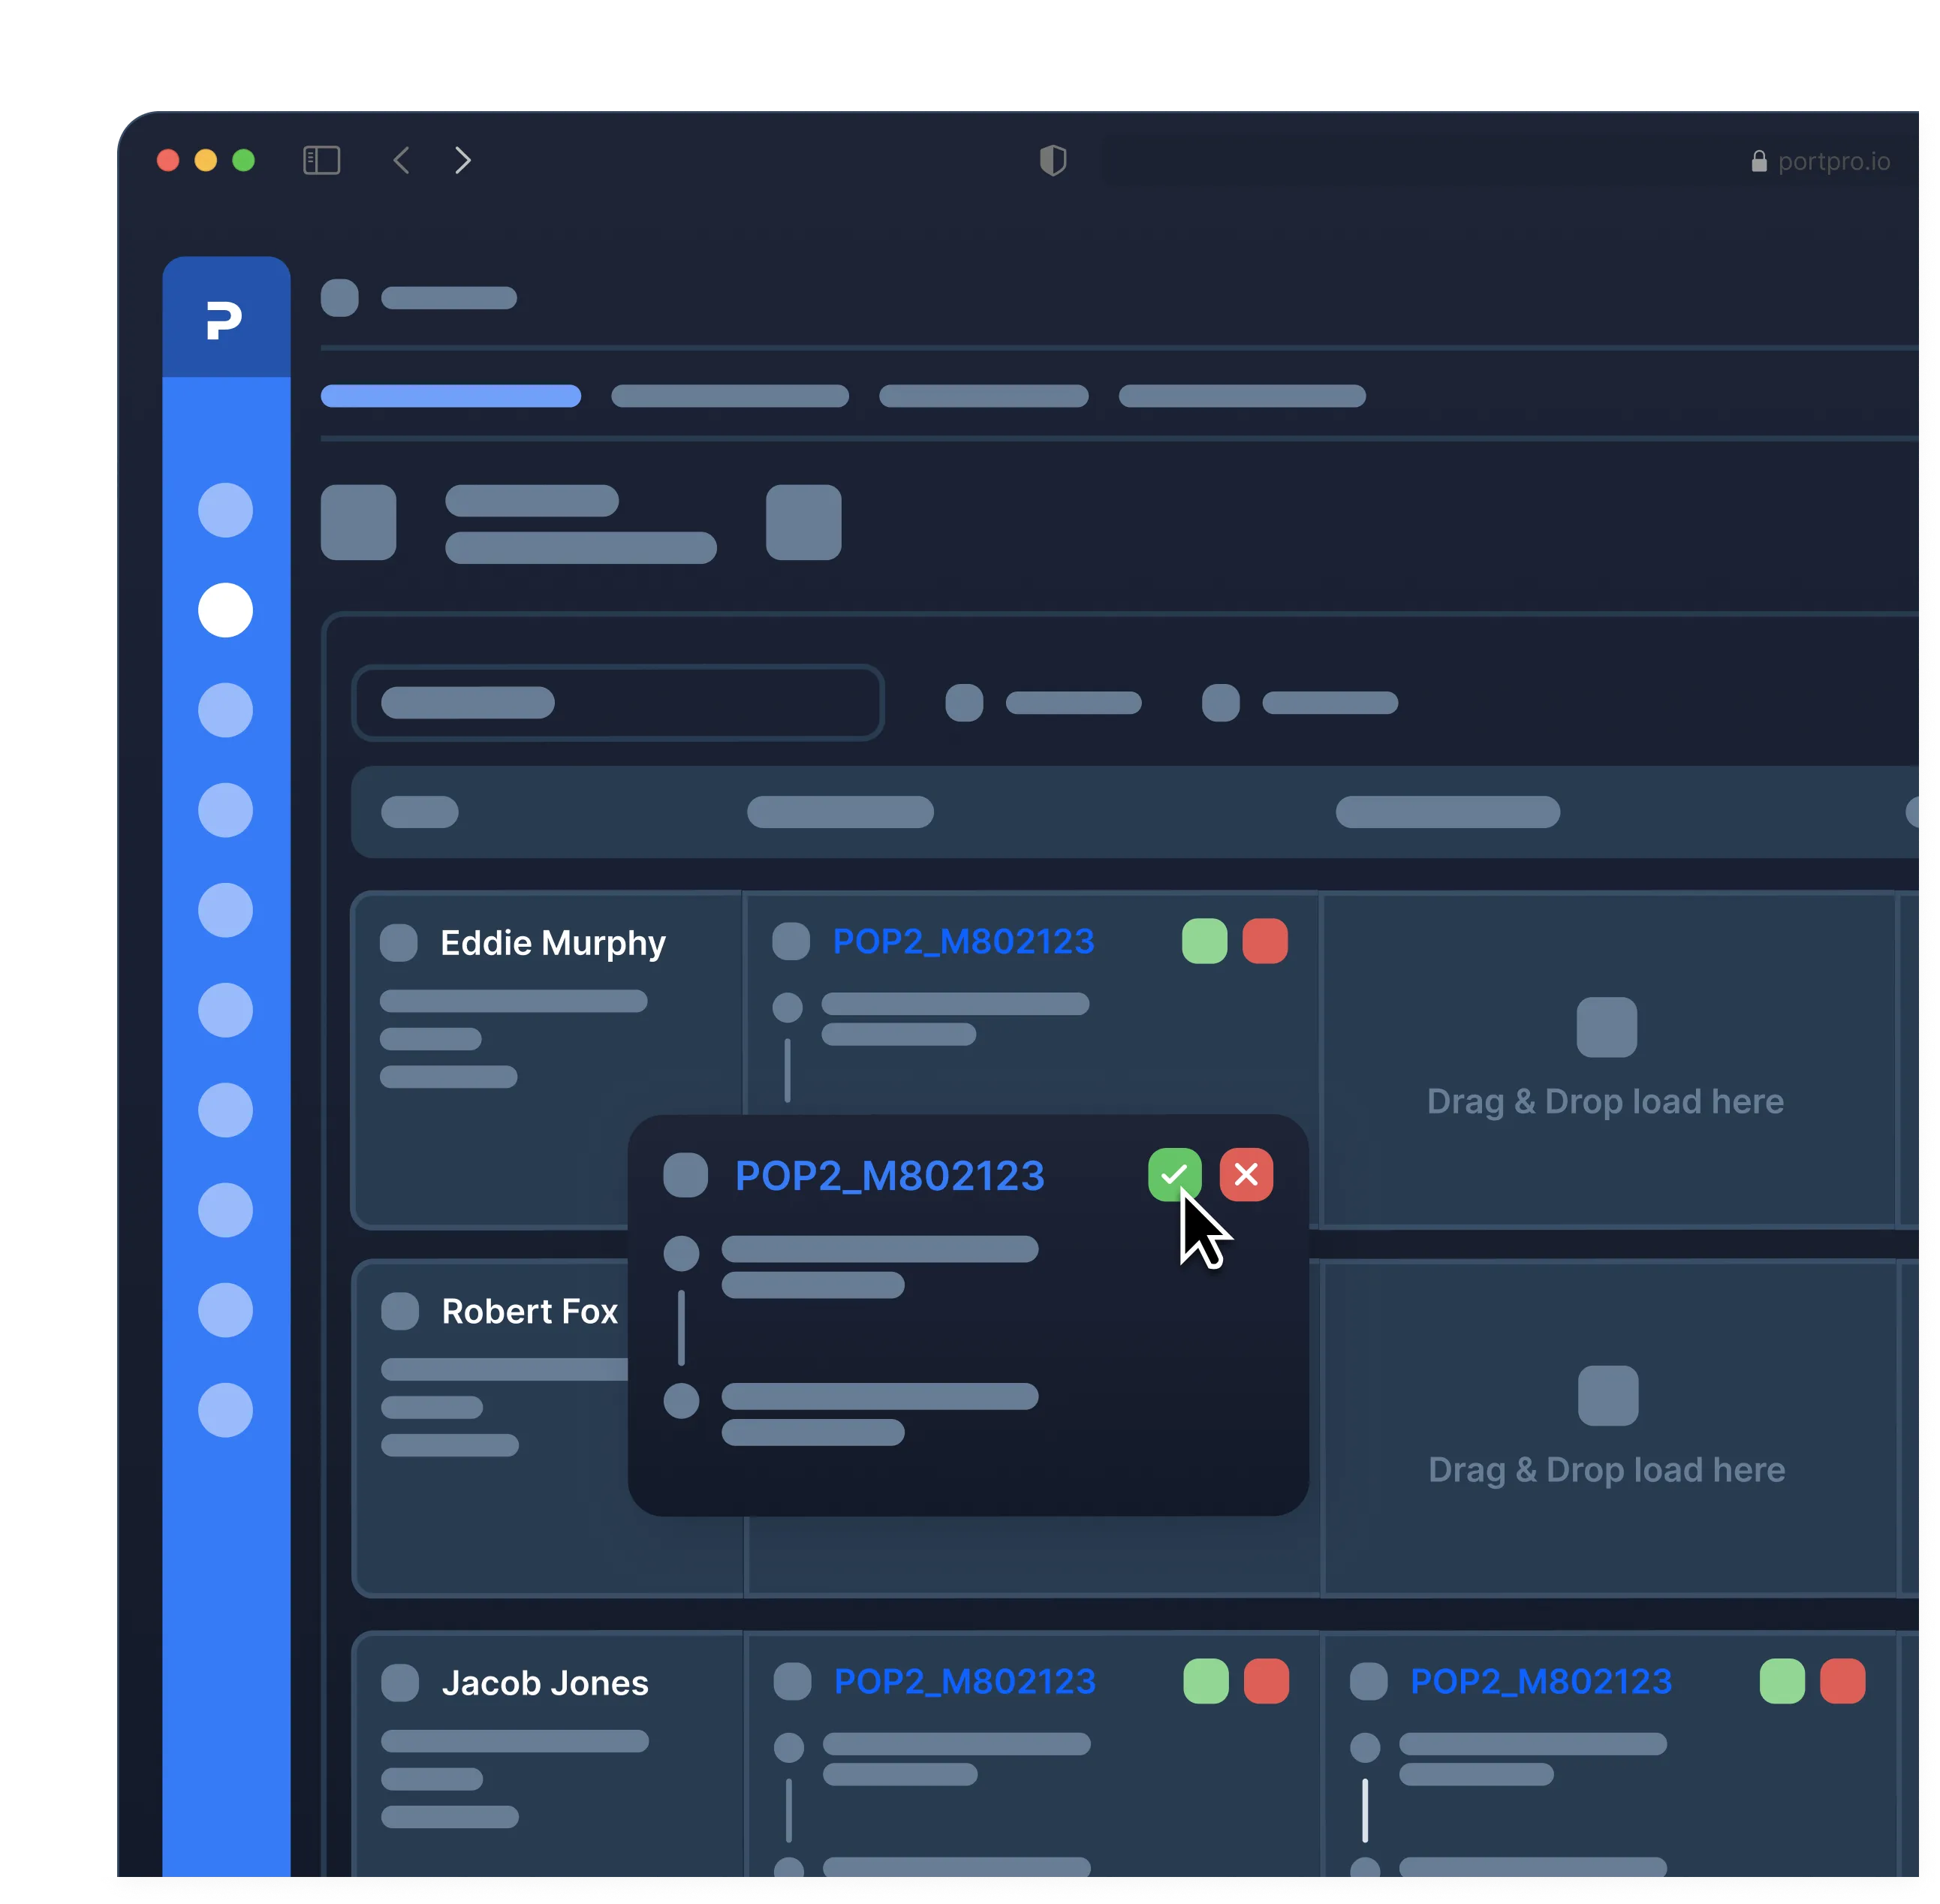The image size is (1940, 1904).
Task: Click the PortPro logo in sidebar
Action: click(224, 320)
